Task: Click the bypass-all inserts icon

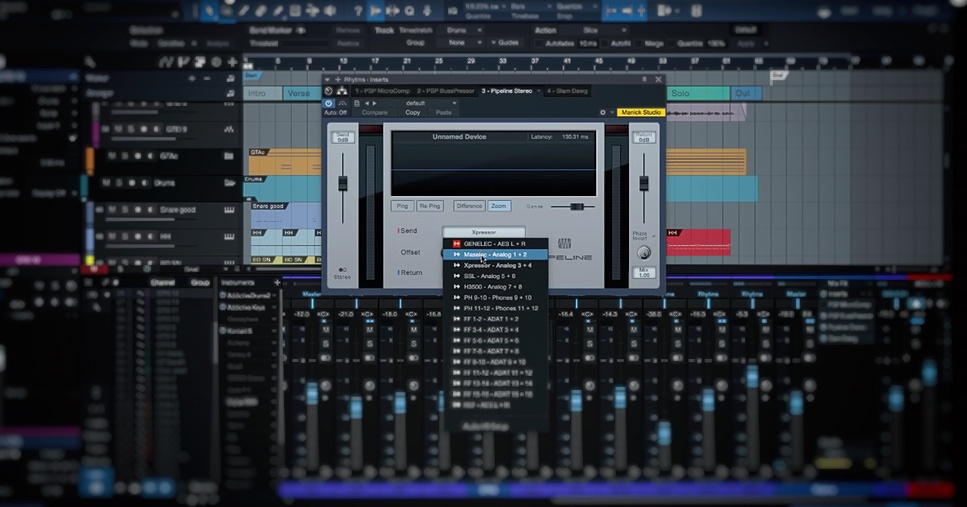Action: click(x=330, y=91)
